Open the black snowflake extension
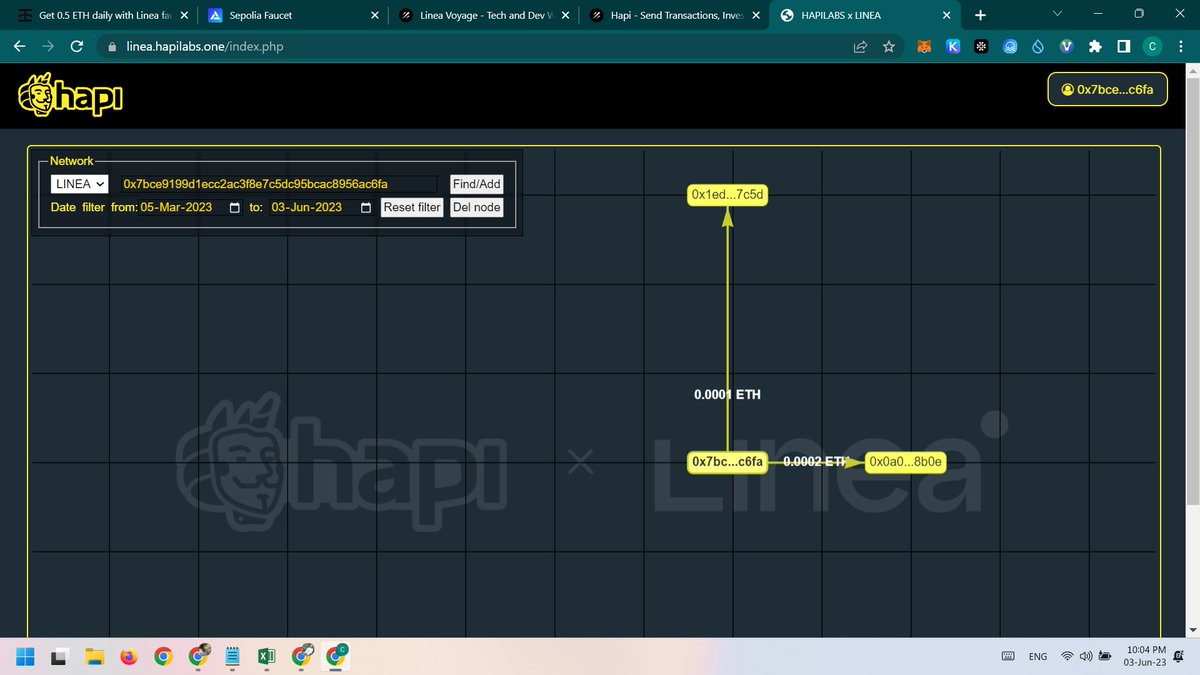The image size is (1200, 675). (982, 46)
